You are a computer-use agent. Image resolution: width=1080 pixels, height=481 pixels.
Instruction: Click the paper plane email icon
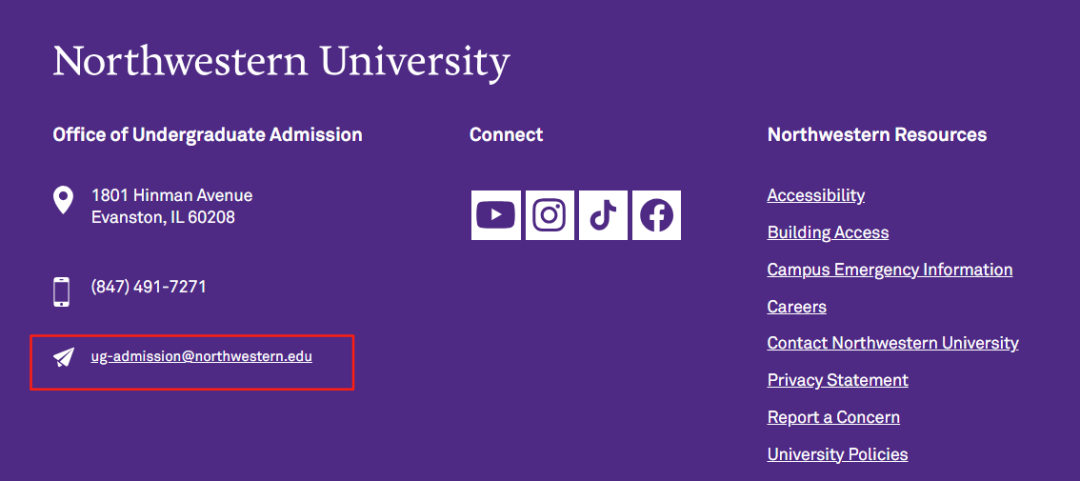[64, 356]
